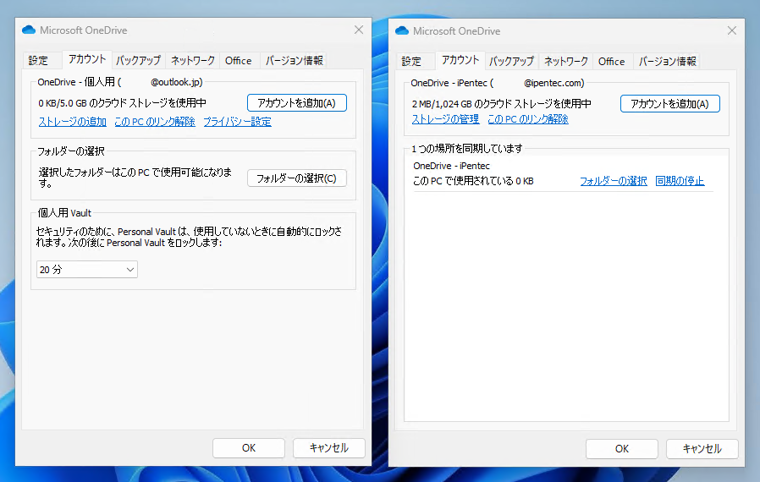Confirm with OK in the left window
Screen dimensions: 760x482
(x=249, y=448)
